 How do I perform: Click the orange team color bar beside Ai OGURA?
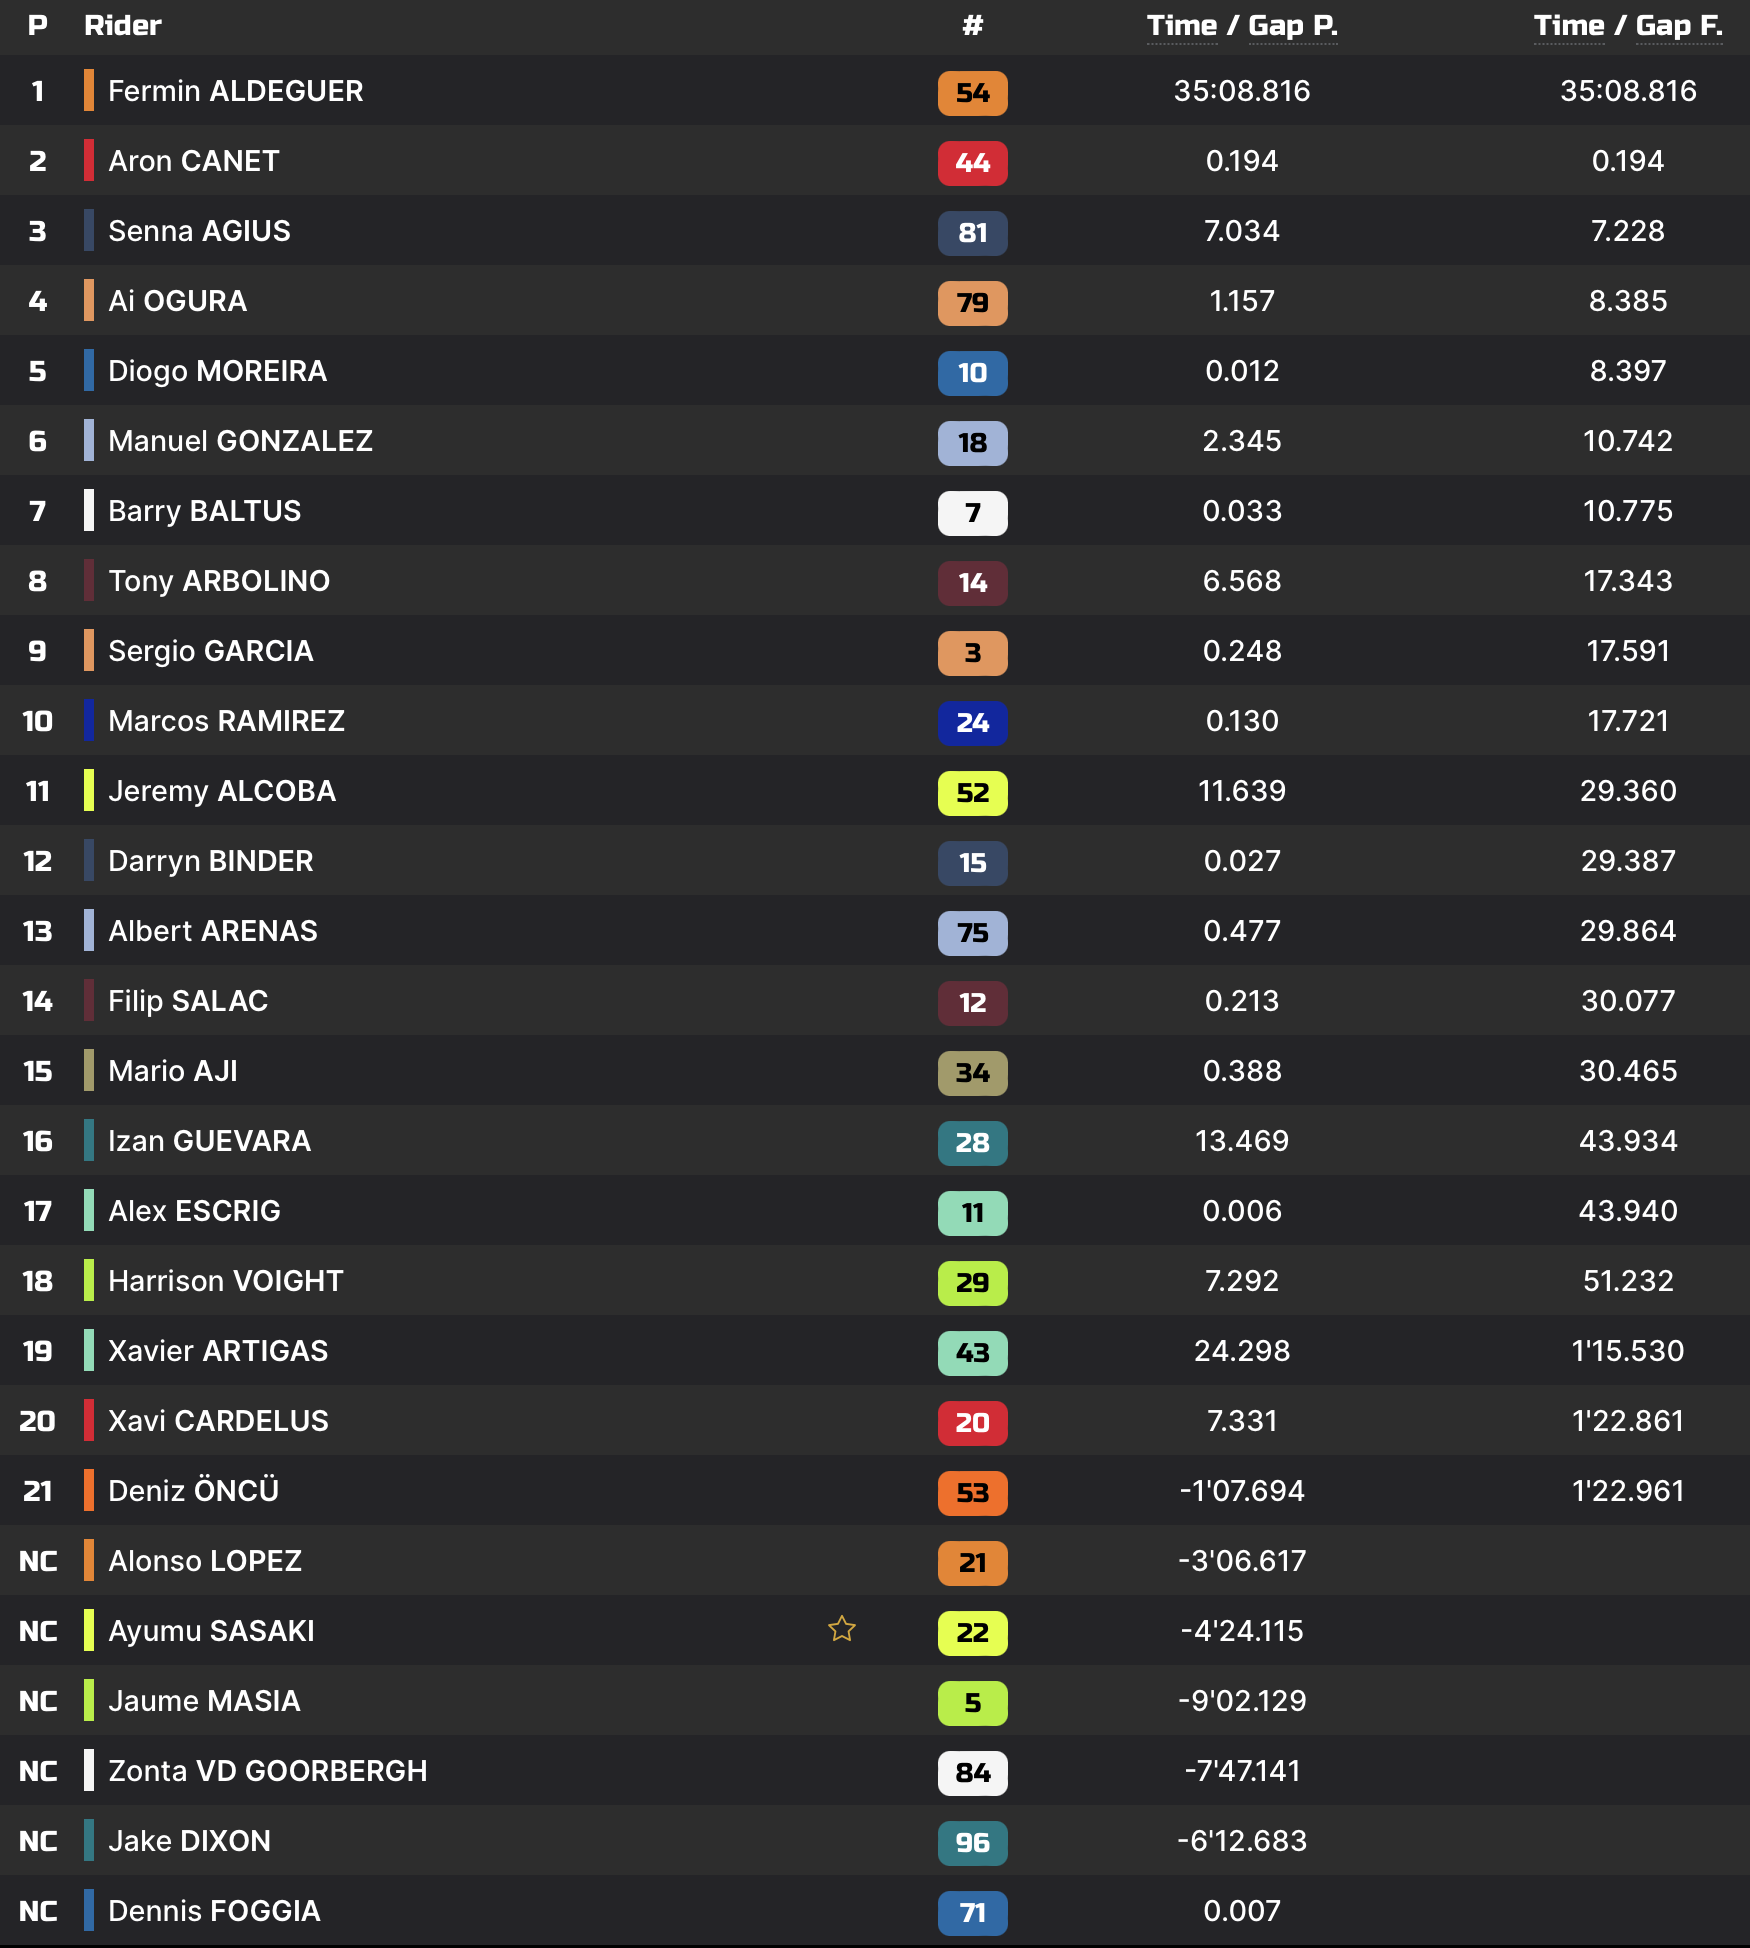89,301
